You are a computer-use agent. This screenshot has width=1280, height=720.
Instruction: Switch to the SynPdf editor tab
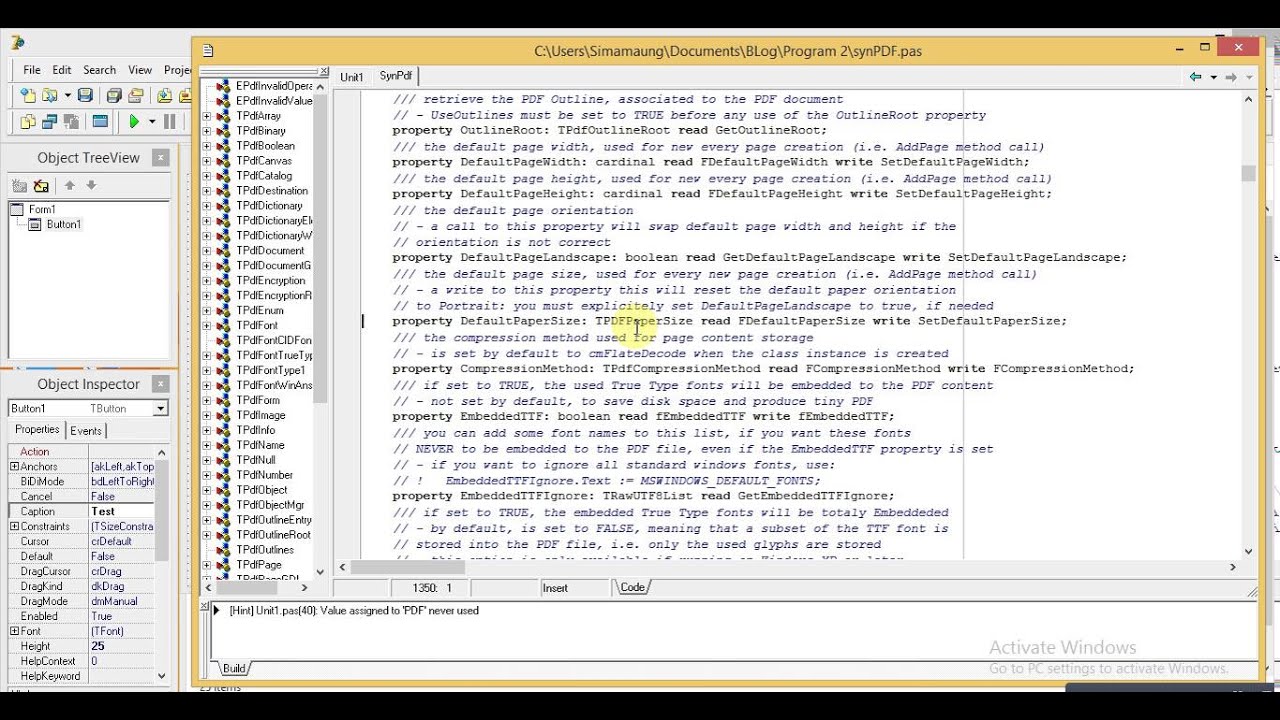(395, 76)
